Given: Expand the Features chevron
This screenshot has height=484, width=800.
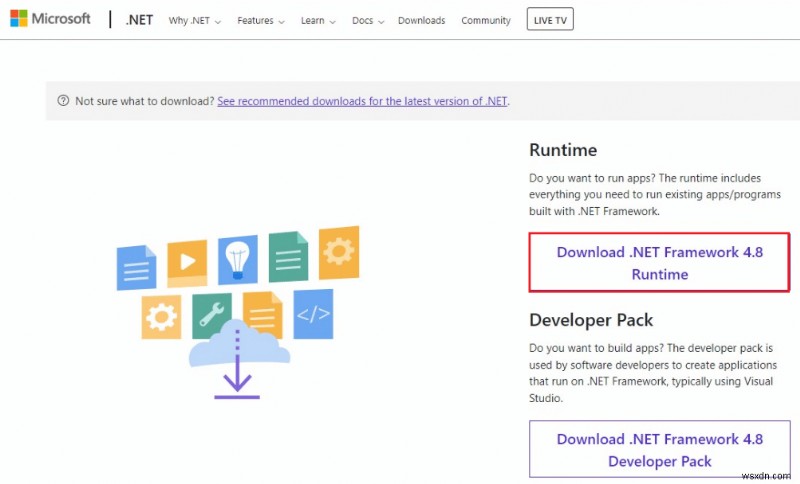Looking at the screenshot, I should click(x=282, y=22).
